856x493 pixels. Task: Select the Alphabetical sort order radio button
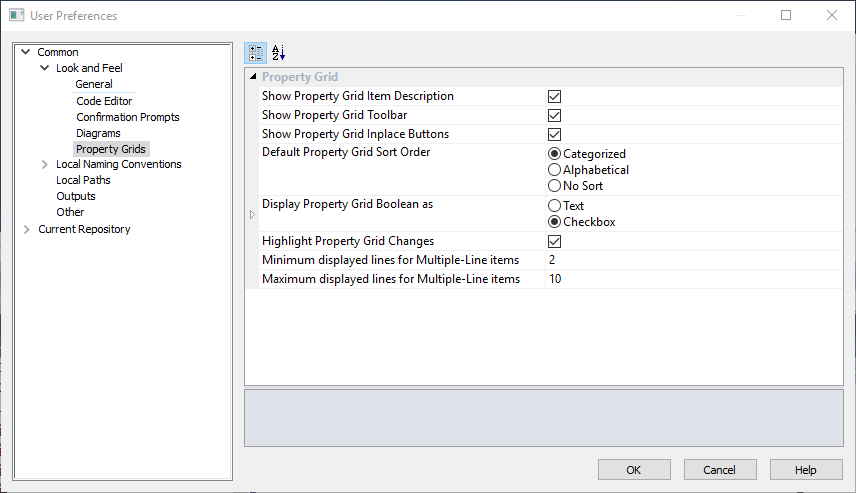(x=554, y=170)
